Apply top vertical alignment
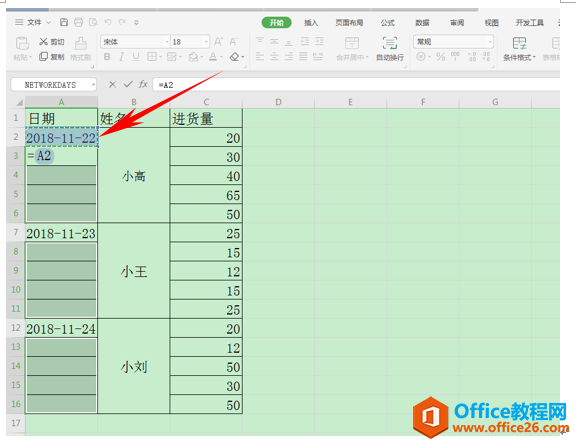Screen dimensions: 576x445 [x=260, y=41]
